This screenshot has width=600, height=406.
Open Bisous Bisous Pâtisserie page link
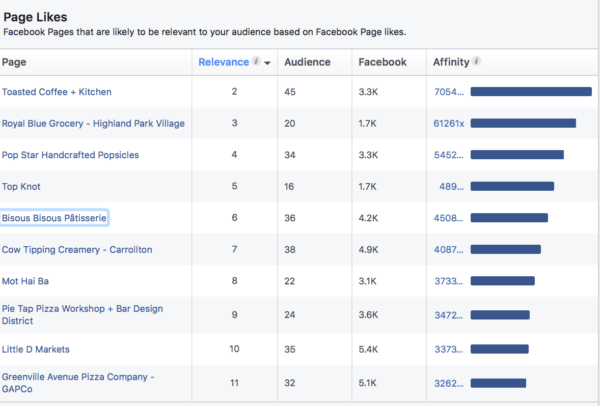coord(54,218)
